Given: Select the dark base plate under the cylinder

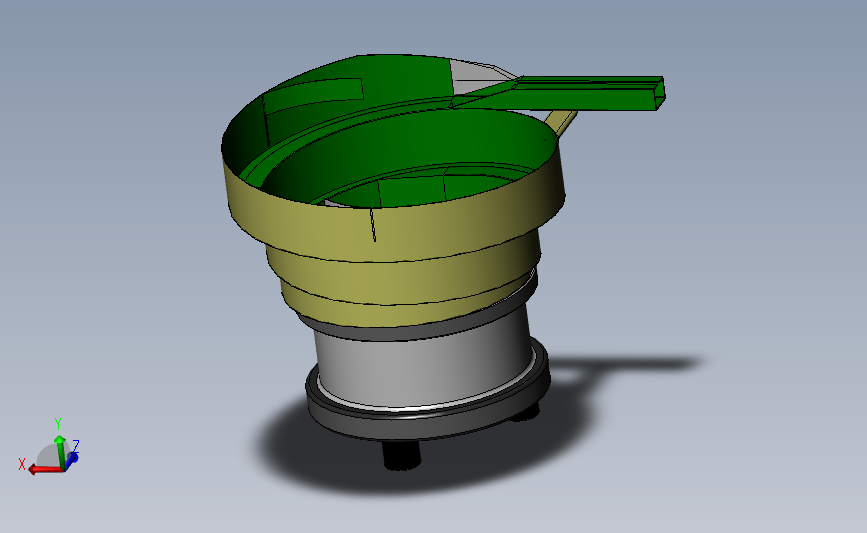Looking at the screenshot, I should (429, 420).
